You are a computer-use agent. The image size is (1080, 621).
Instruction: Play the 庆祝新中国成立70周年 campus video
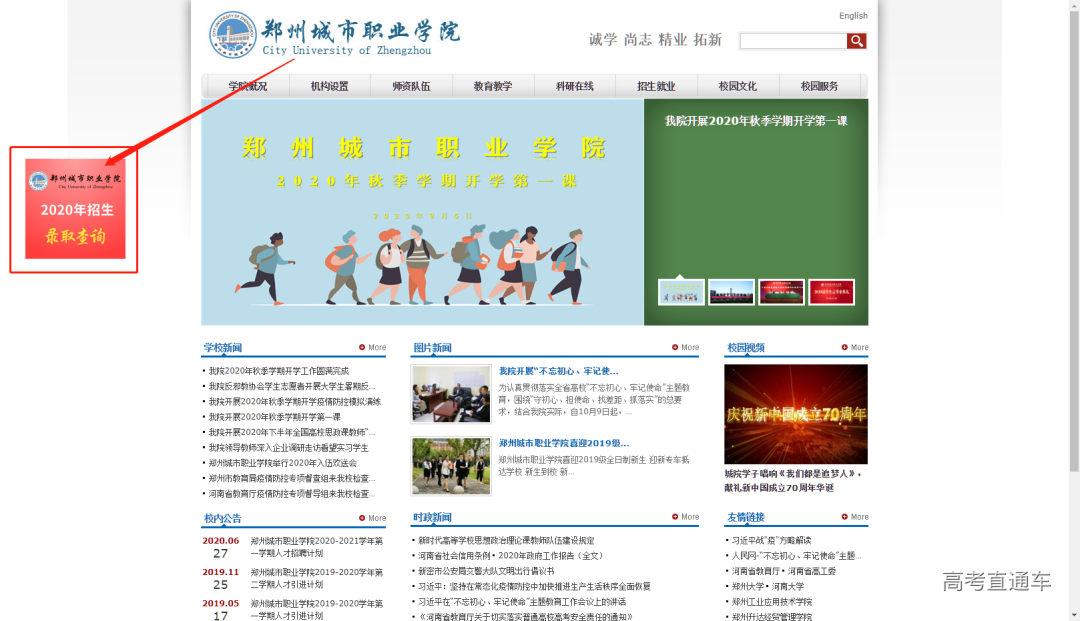coord(795,413)
